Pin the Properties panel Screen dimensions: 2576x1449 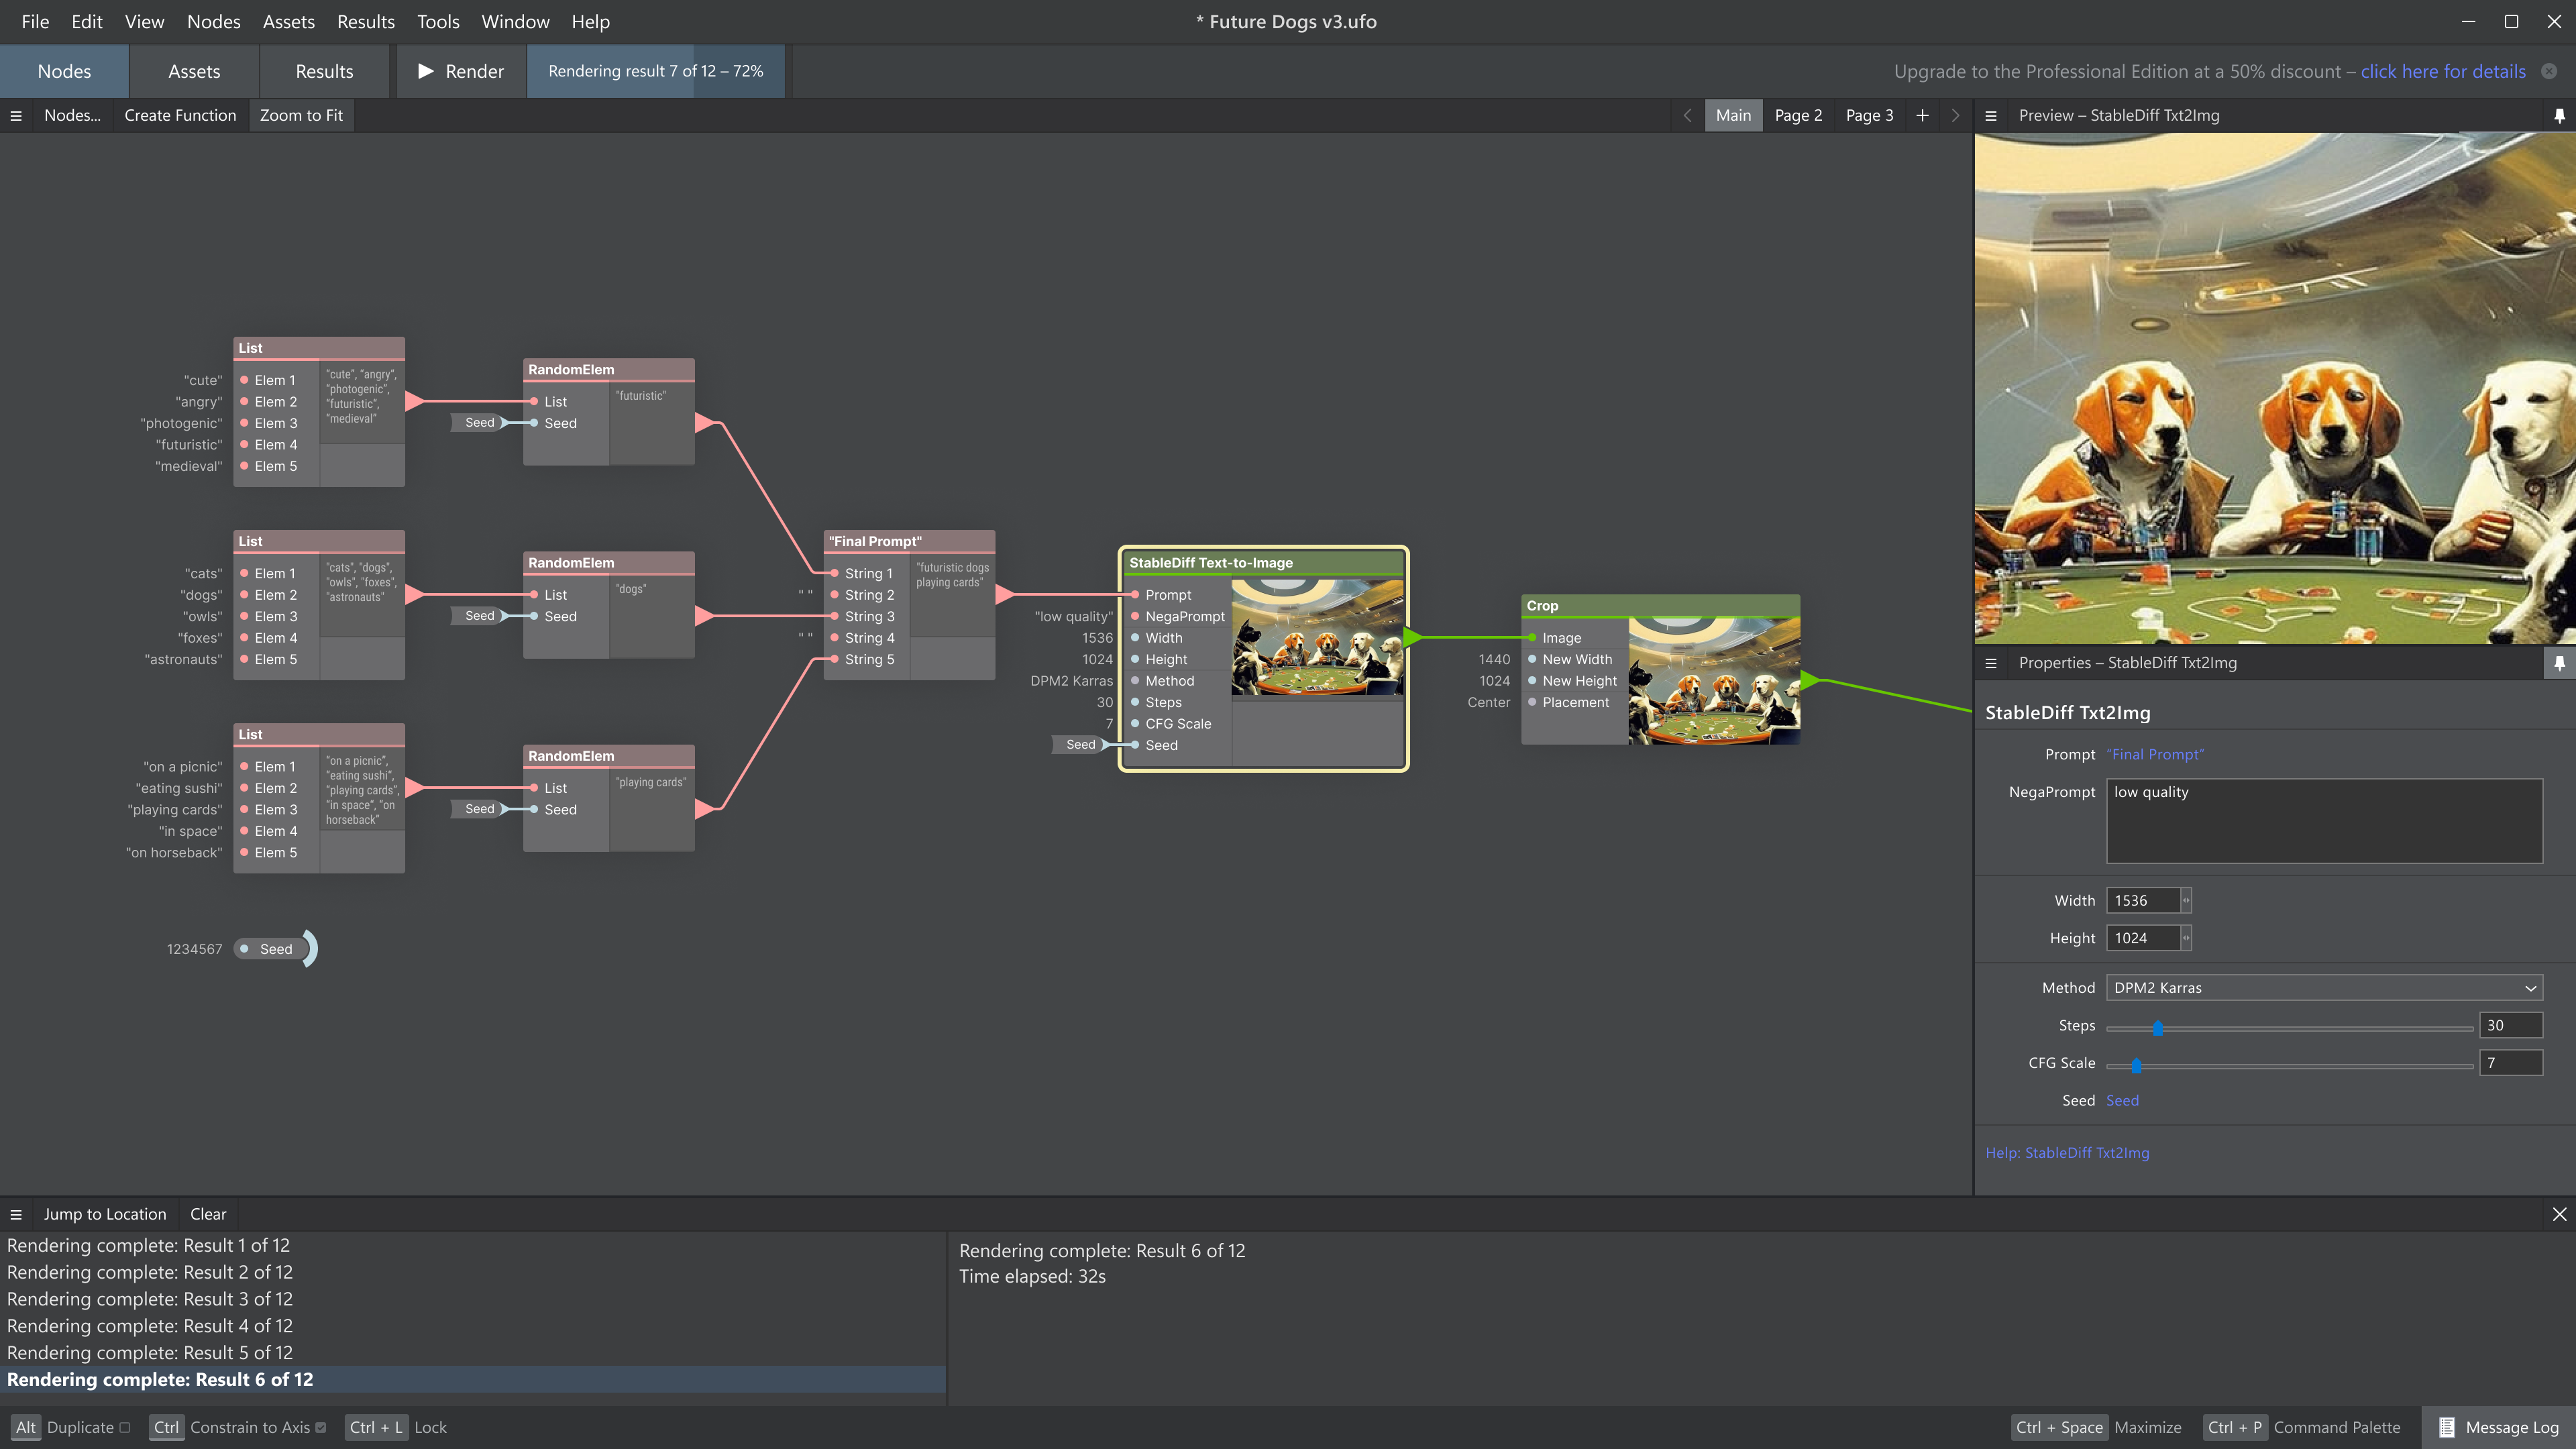tap(2559, 663)
